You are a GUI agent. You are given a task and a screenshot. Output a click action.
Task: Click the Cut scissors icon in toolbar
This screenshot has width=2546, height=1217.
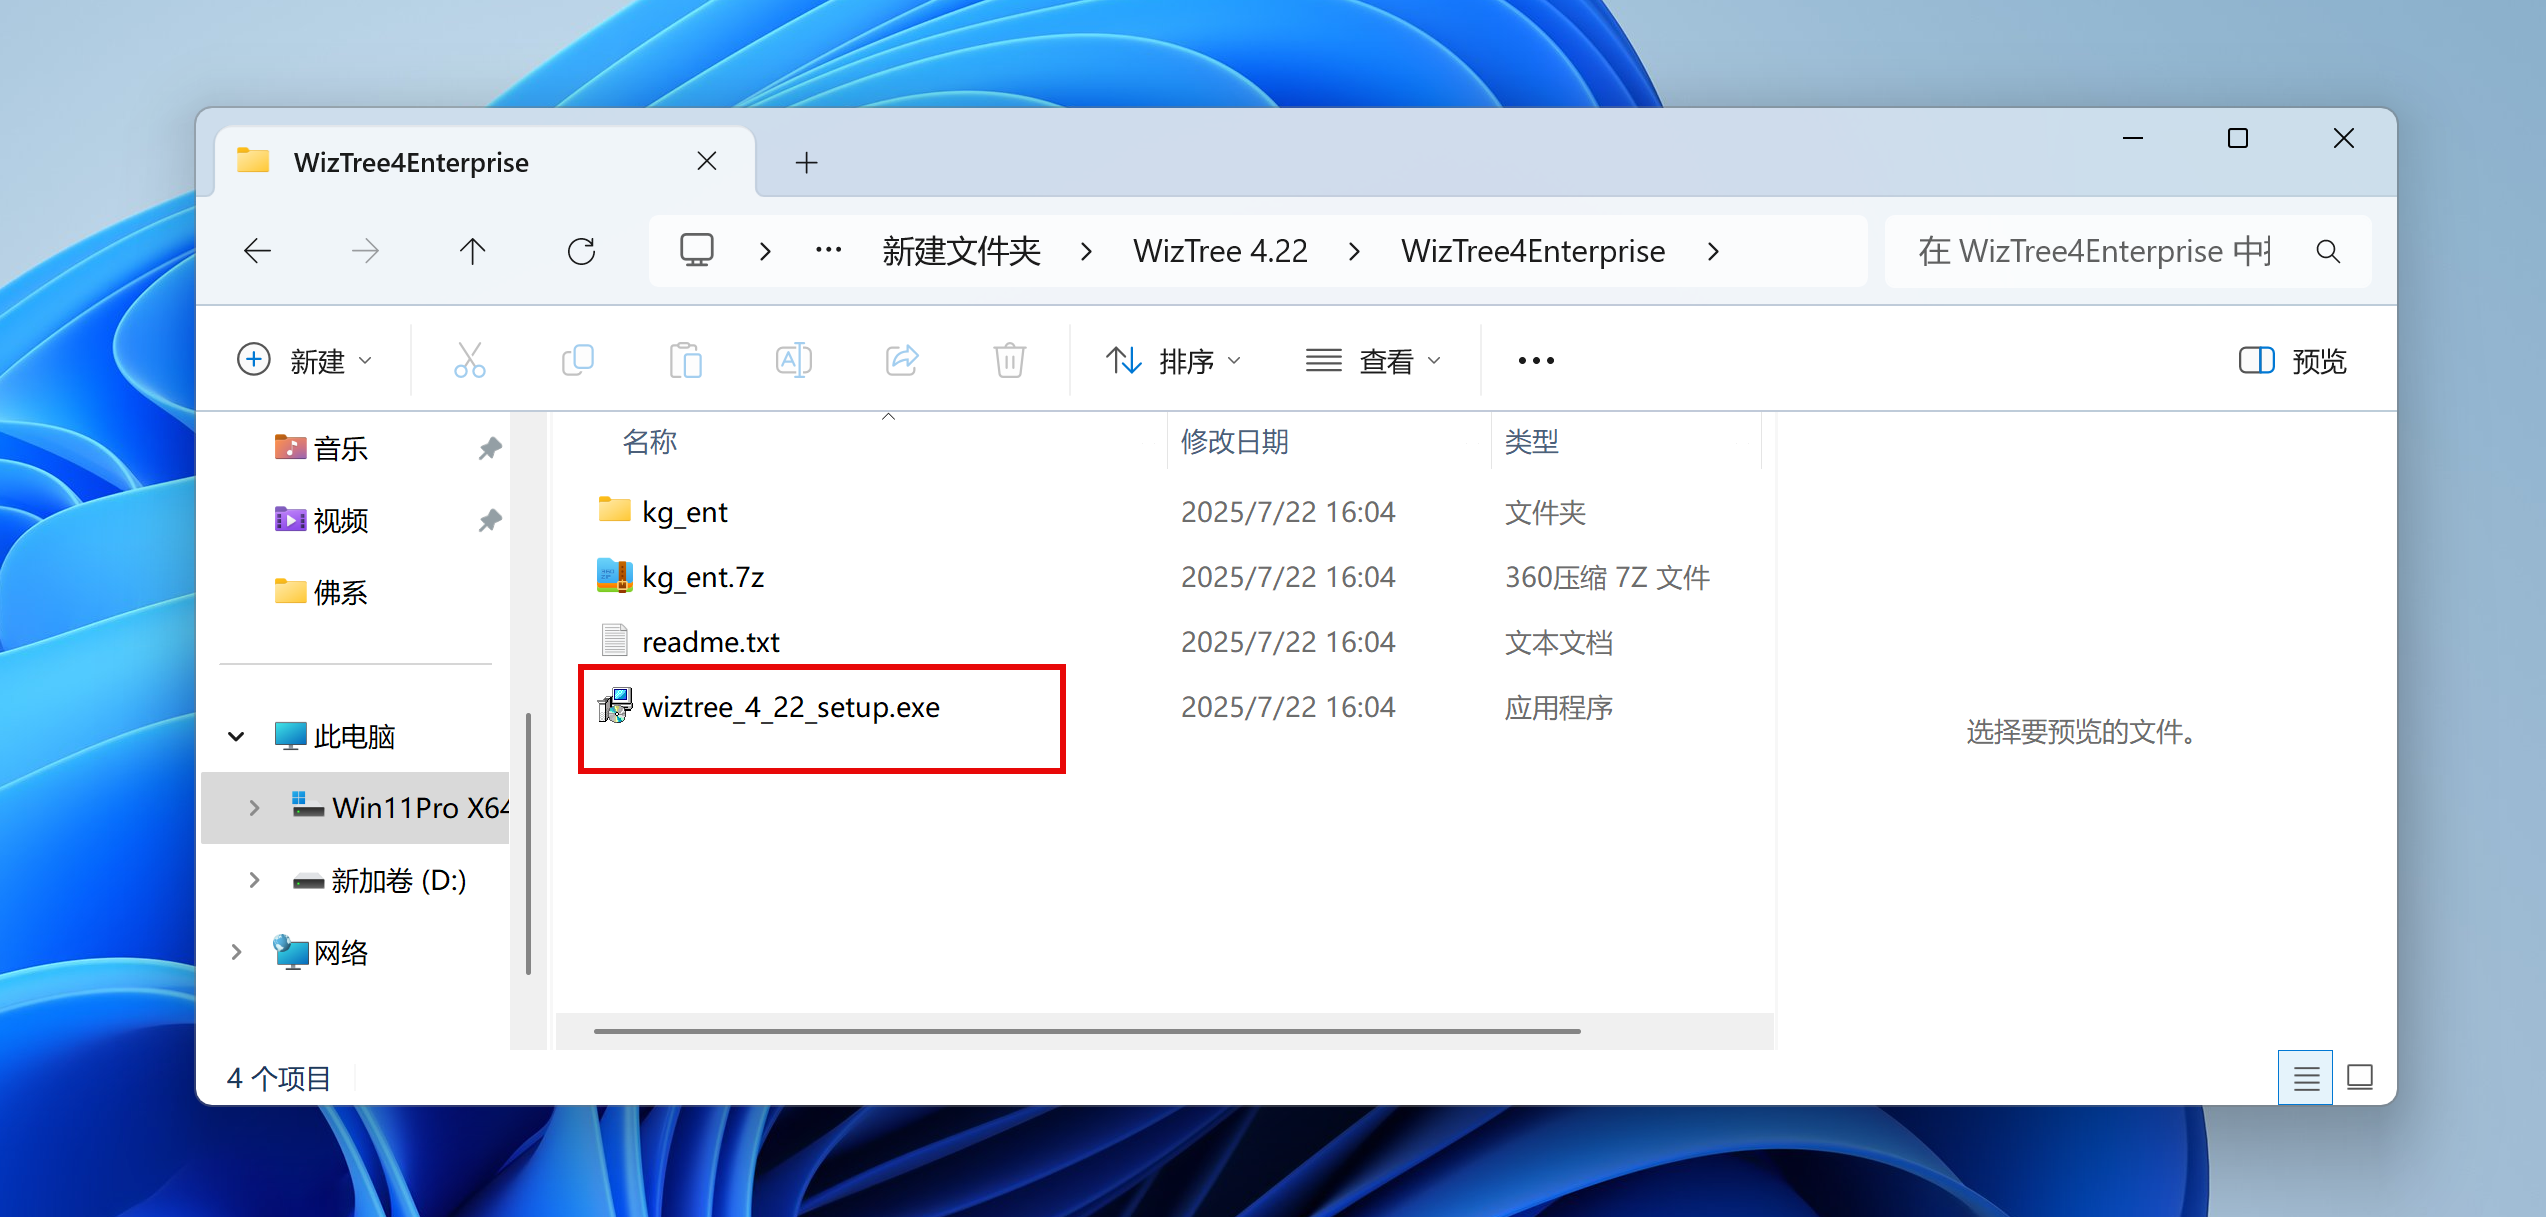[469, 360]
